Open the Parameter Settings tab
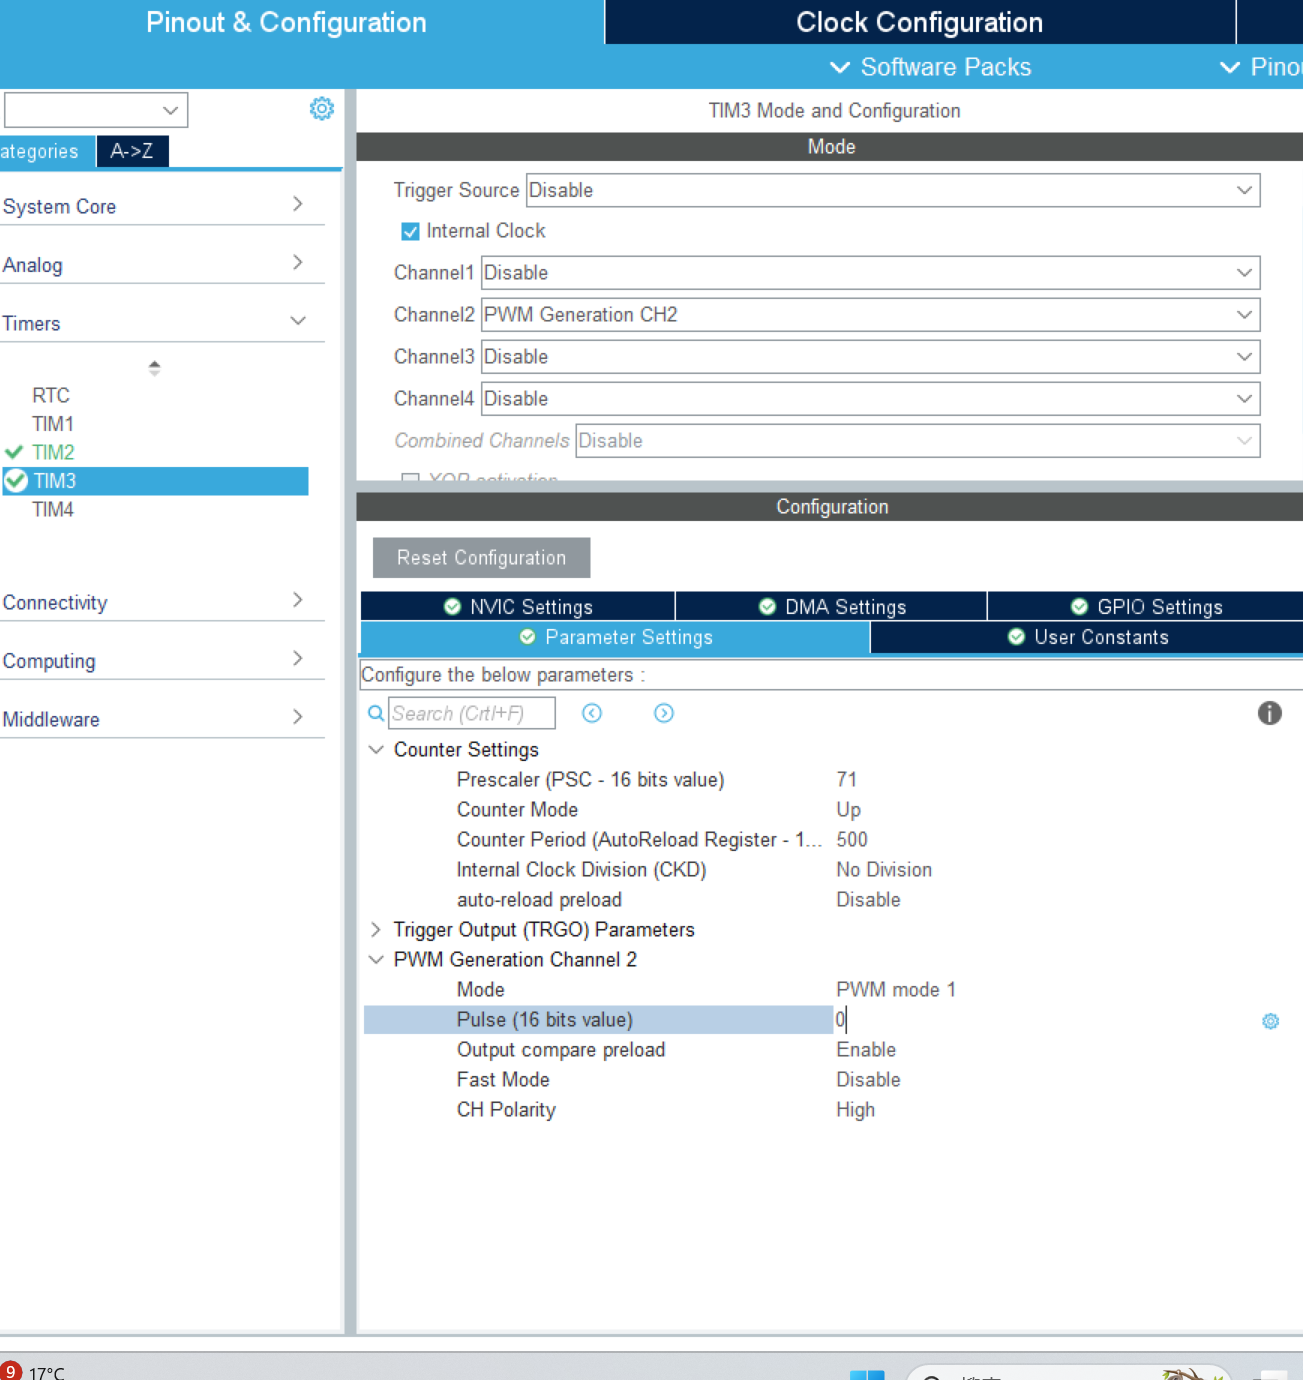 (615, 638)
